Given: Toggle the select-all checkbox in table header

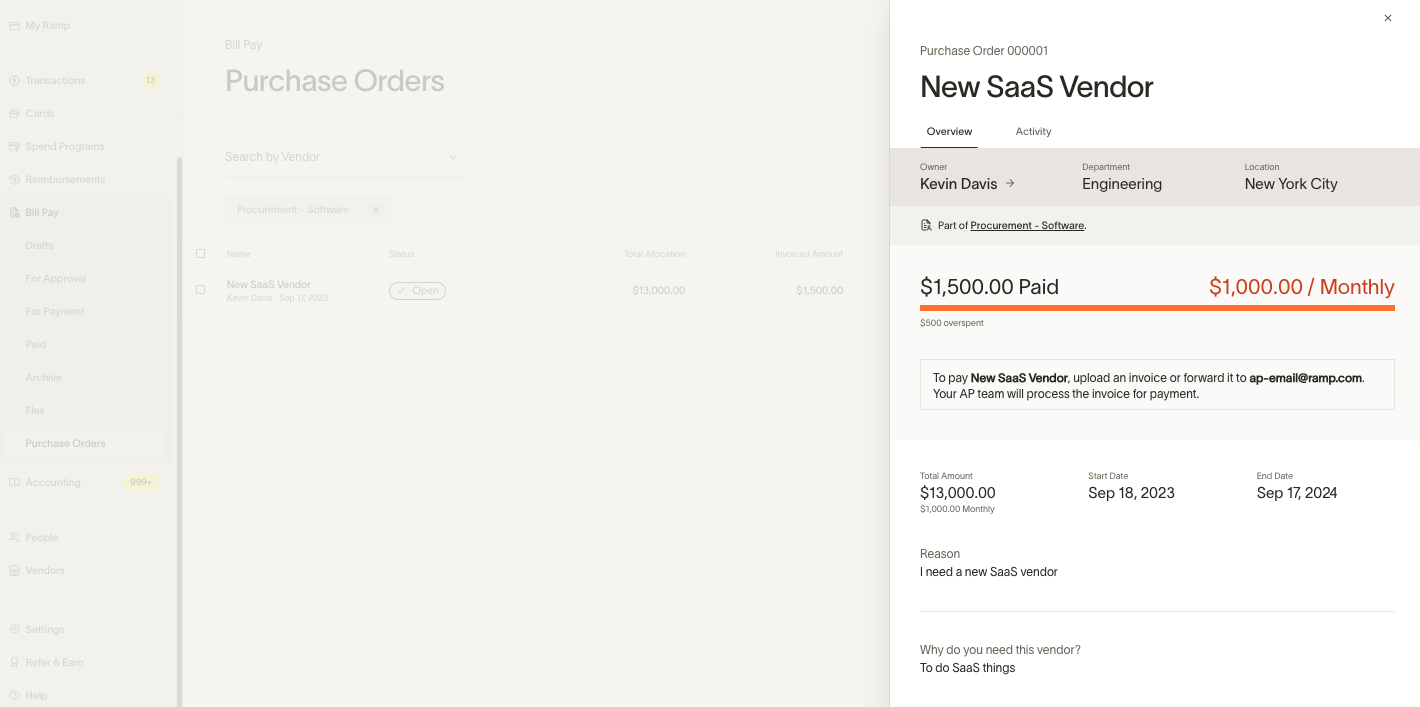Looking at the screenshot, I should pyautogui.click(x=200, y=254).
